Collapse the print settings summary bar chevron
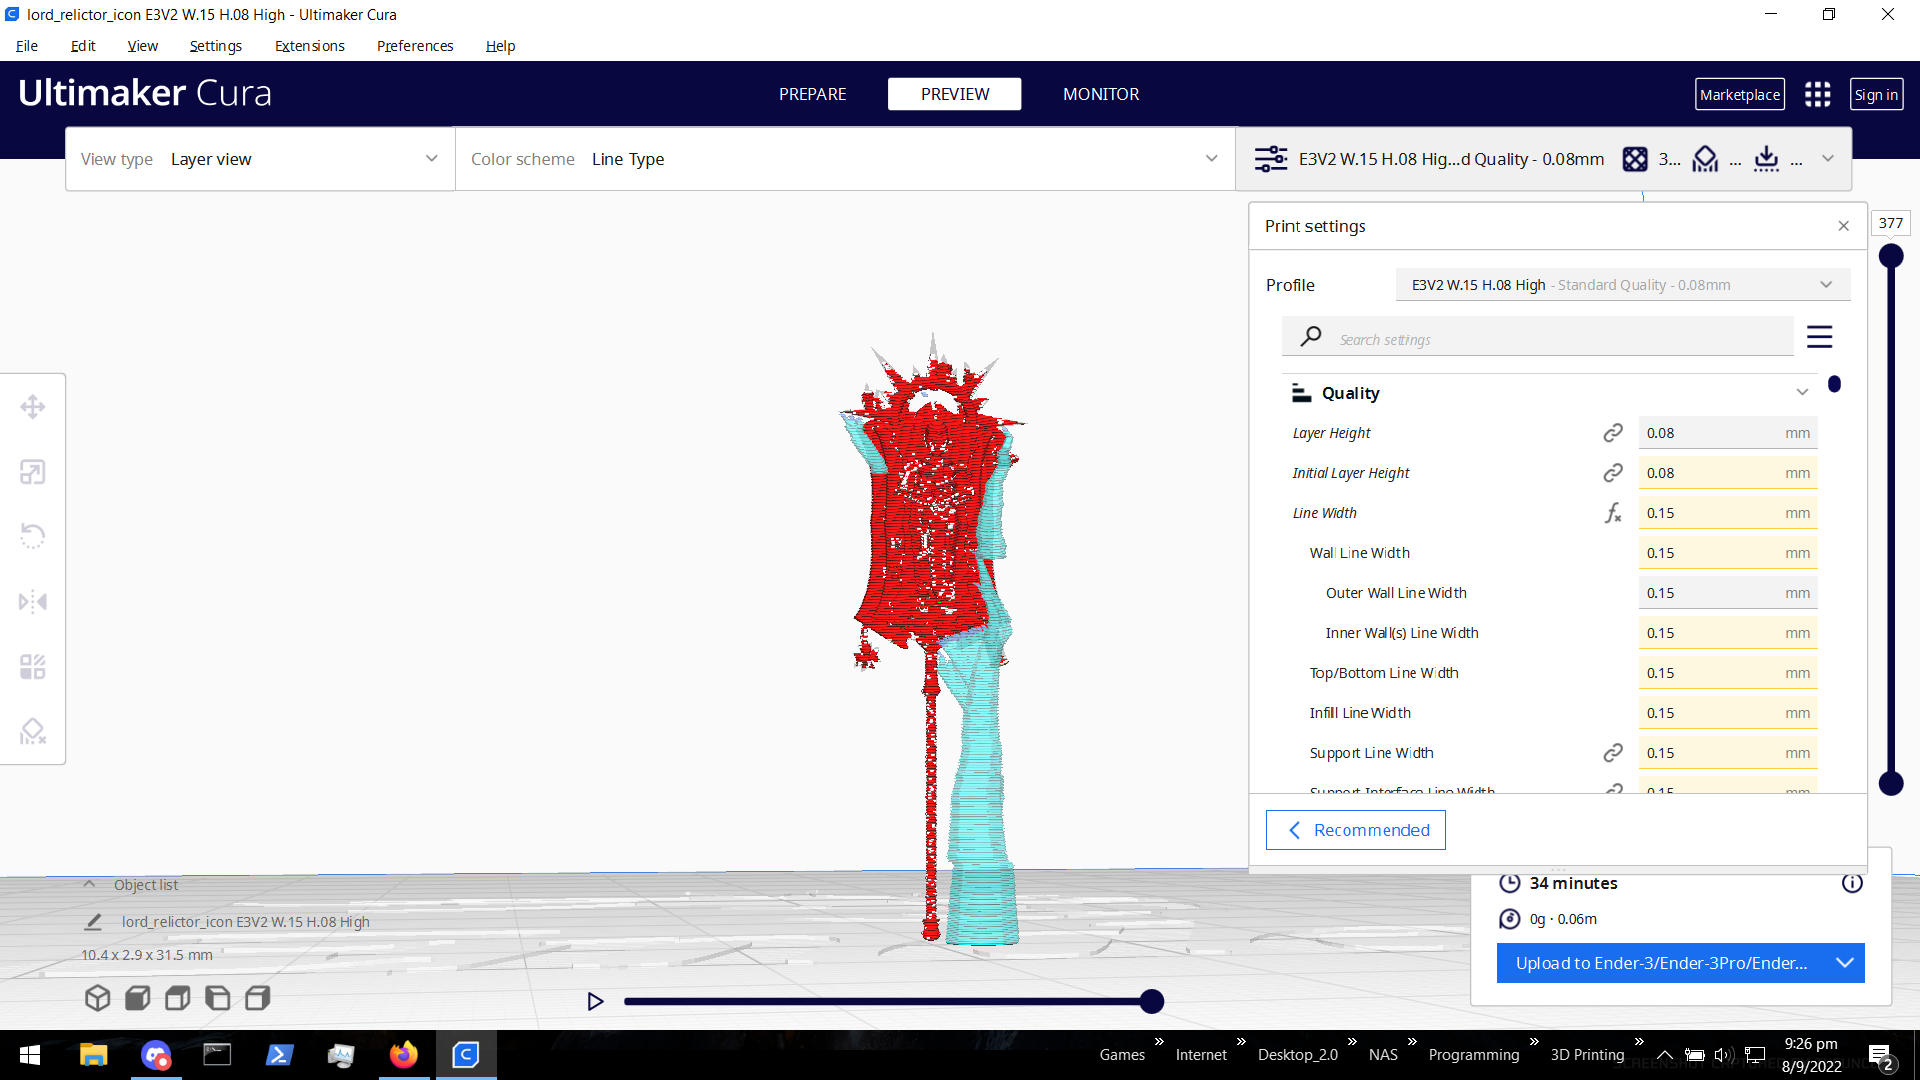Screen dimensions: 1920x1080 (x=1828, y=159)
